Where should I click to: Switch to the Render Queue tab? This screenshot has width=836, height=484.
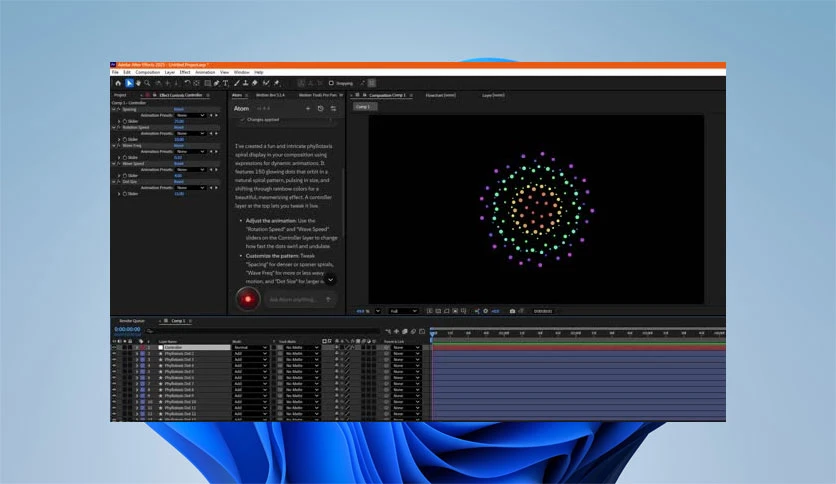click(132, 321)
